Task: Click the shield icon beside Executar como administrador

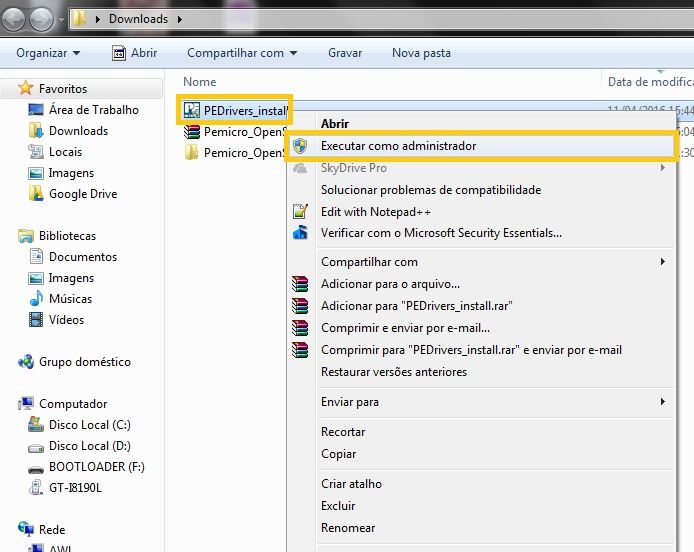Action: click(300, 146)
